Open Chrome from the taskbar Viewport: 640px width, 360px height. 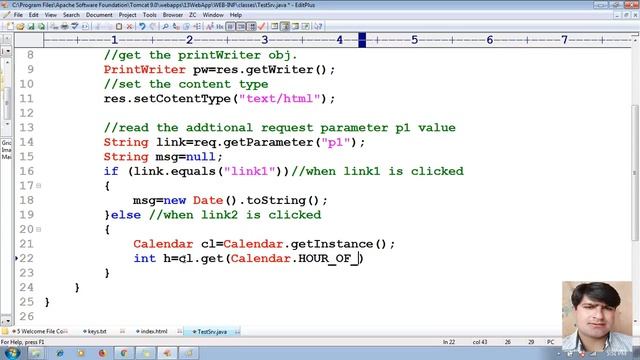(x=124, y=353)
